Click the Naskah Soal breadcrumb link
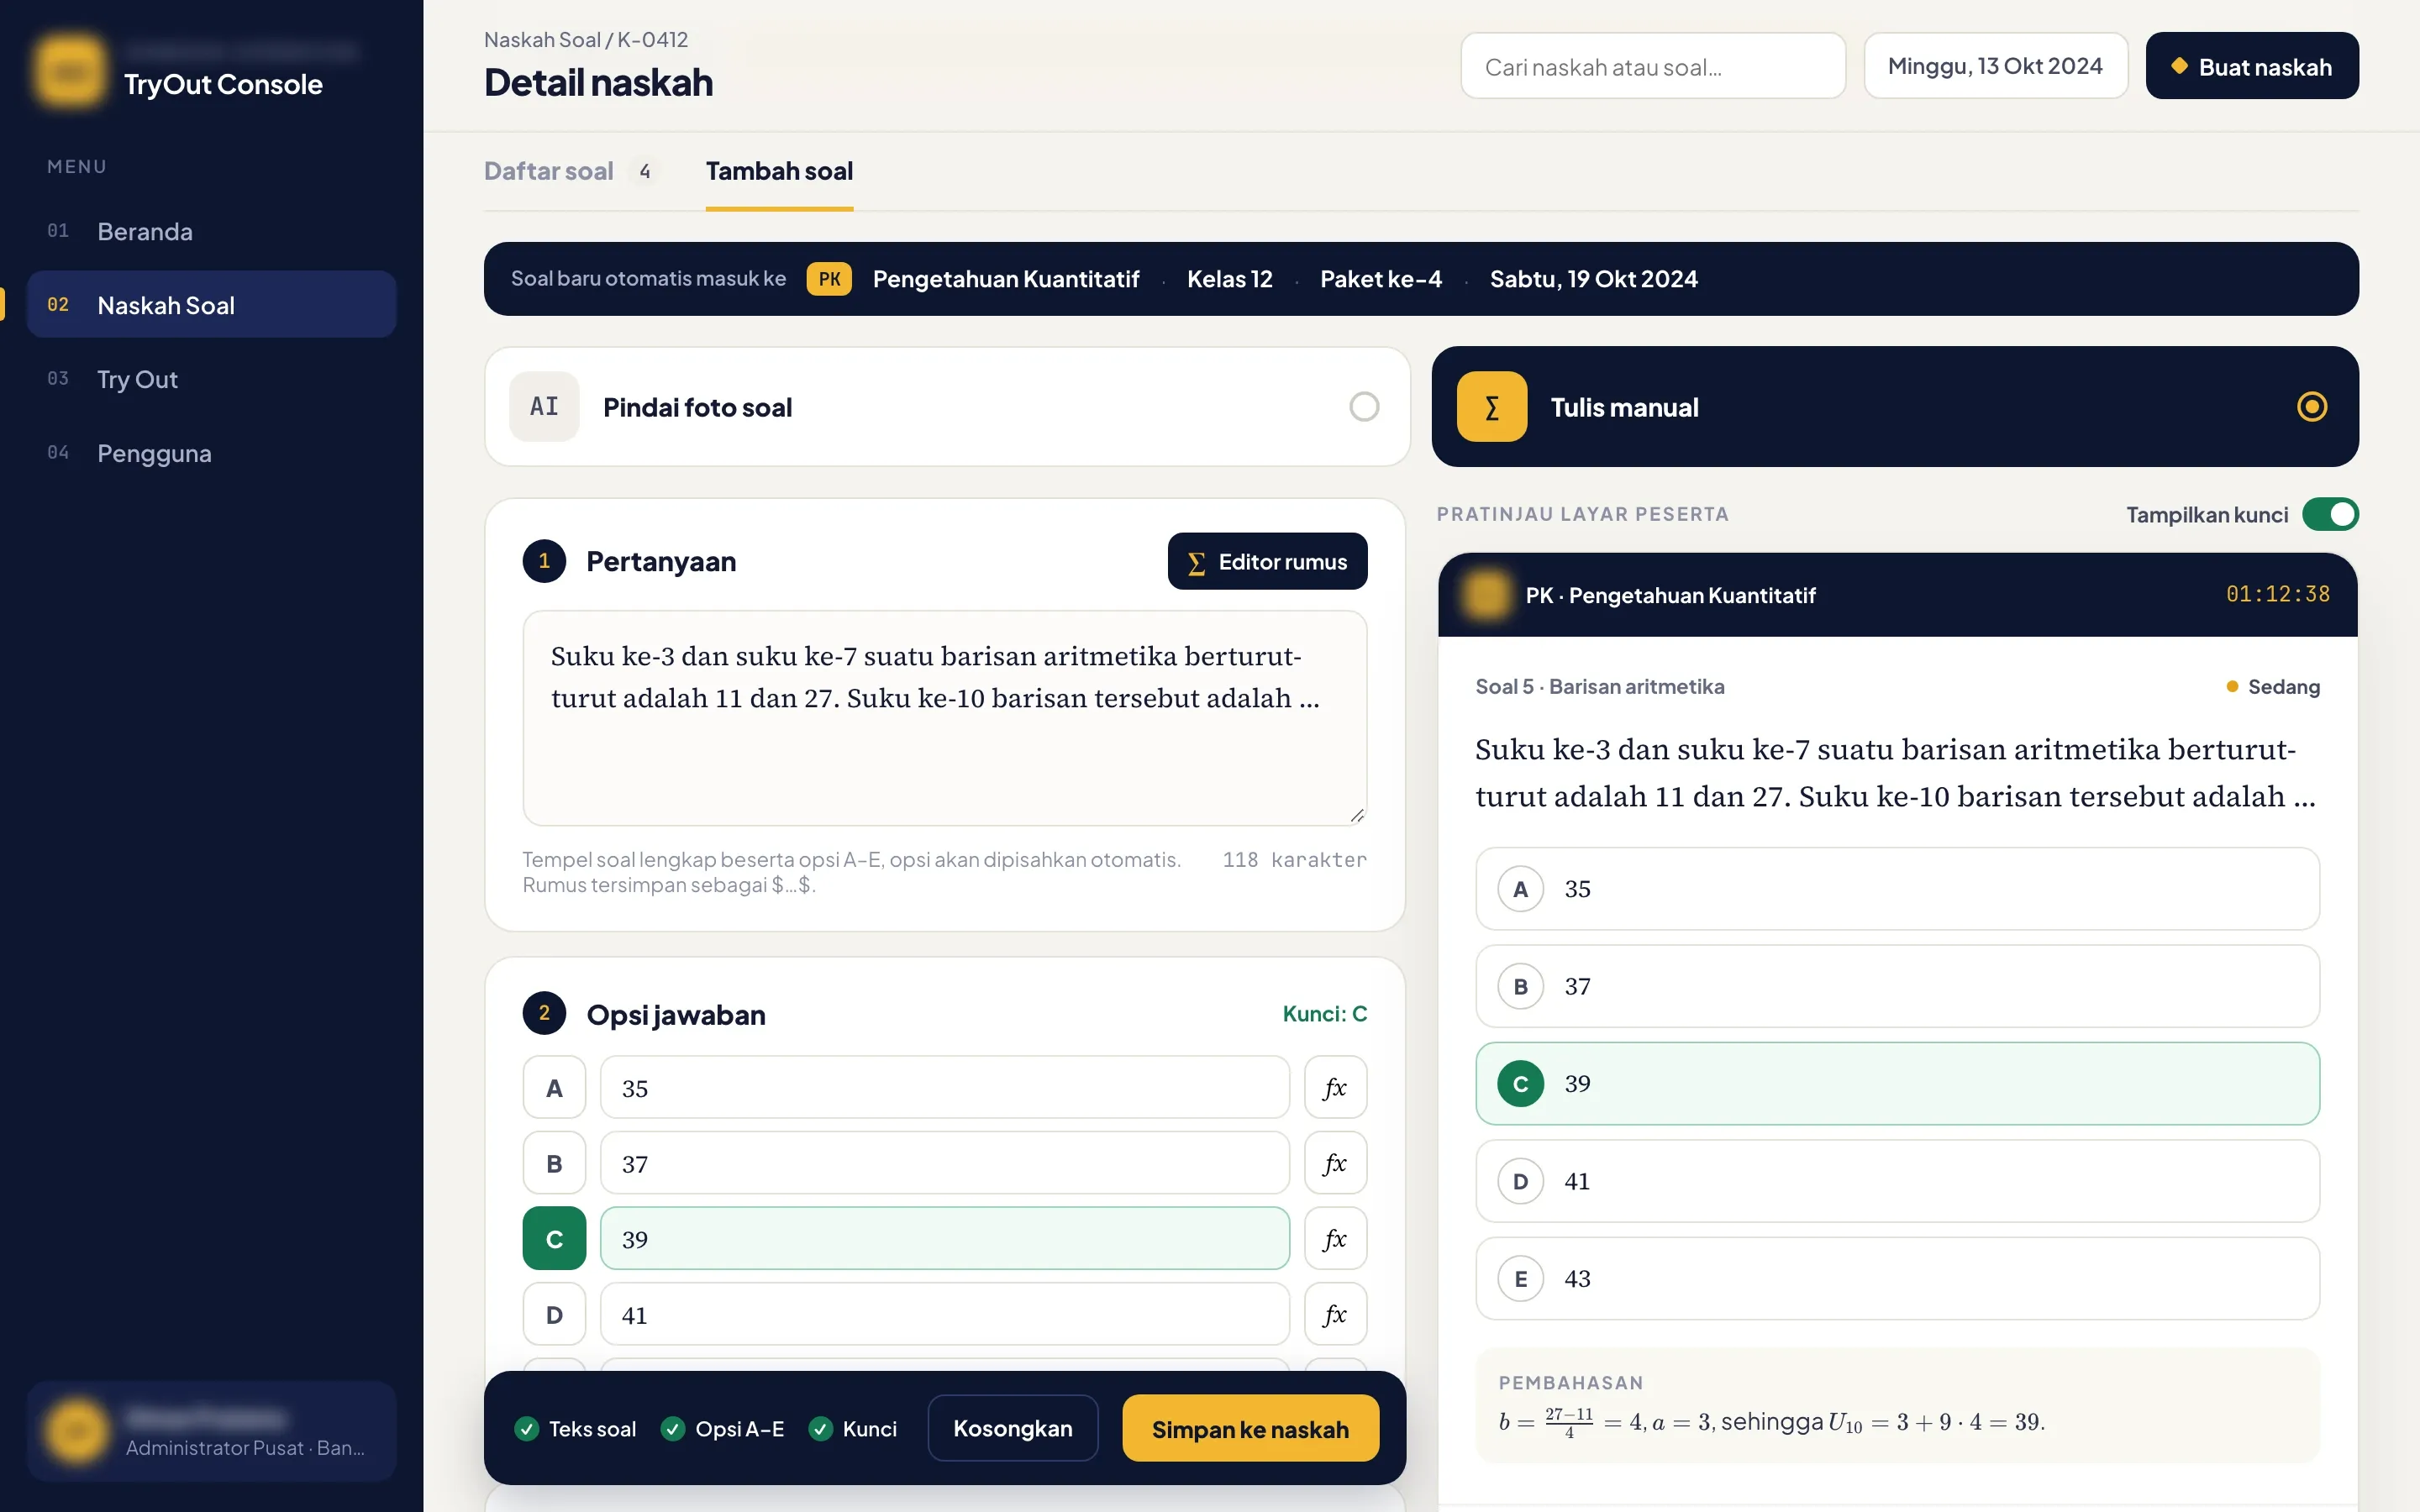 (542, 40)
